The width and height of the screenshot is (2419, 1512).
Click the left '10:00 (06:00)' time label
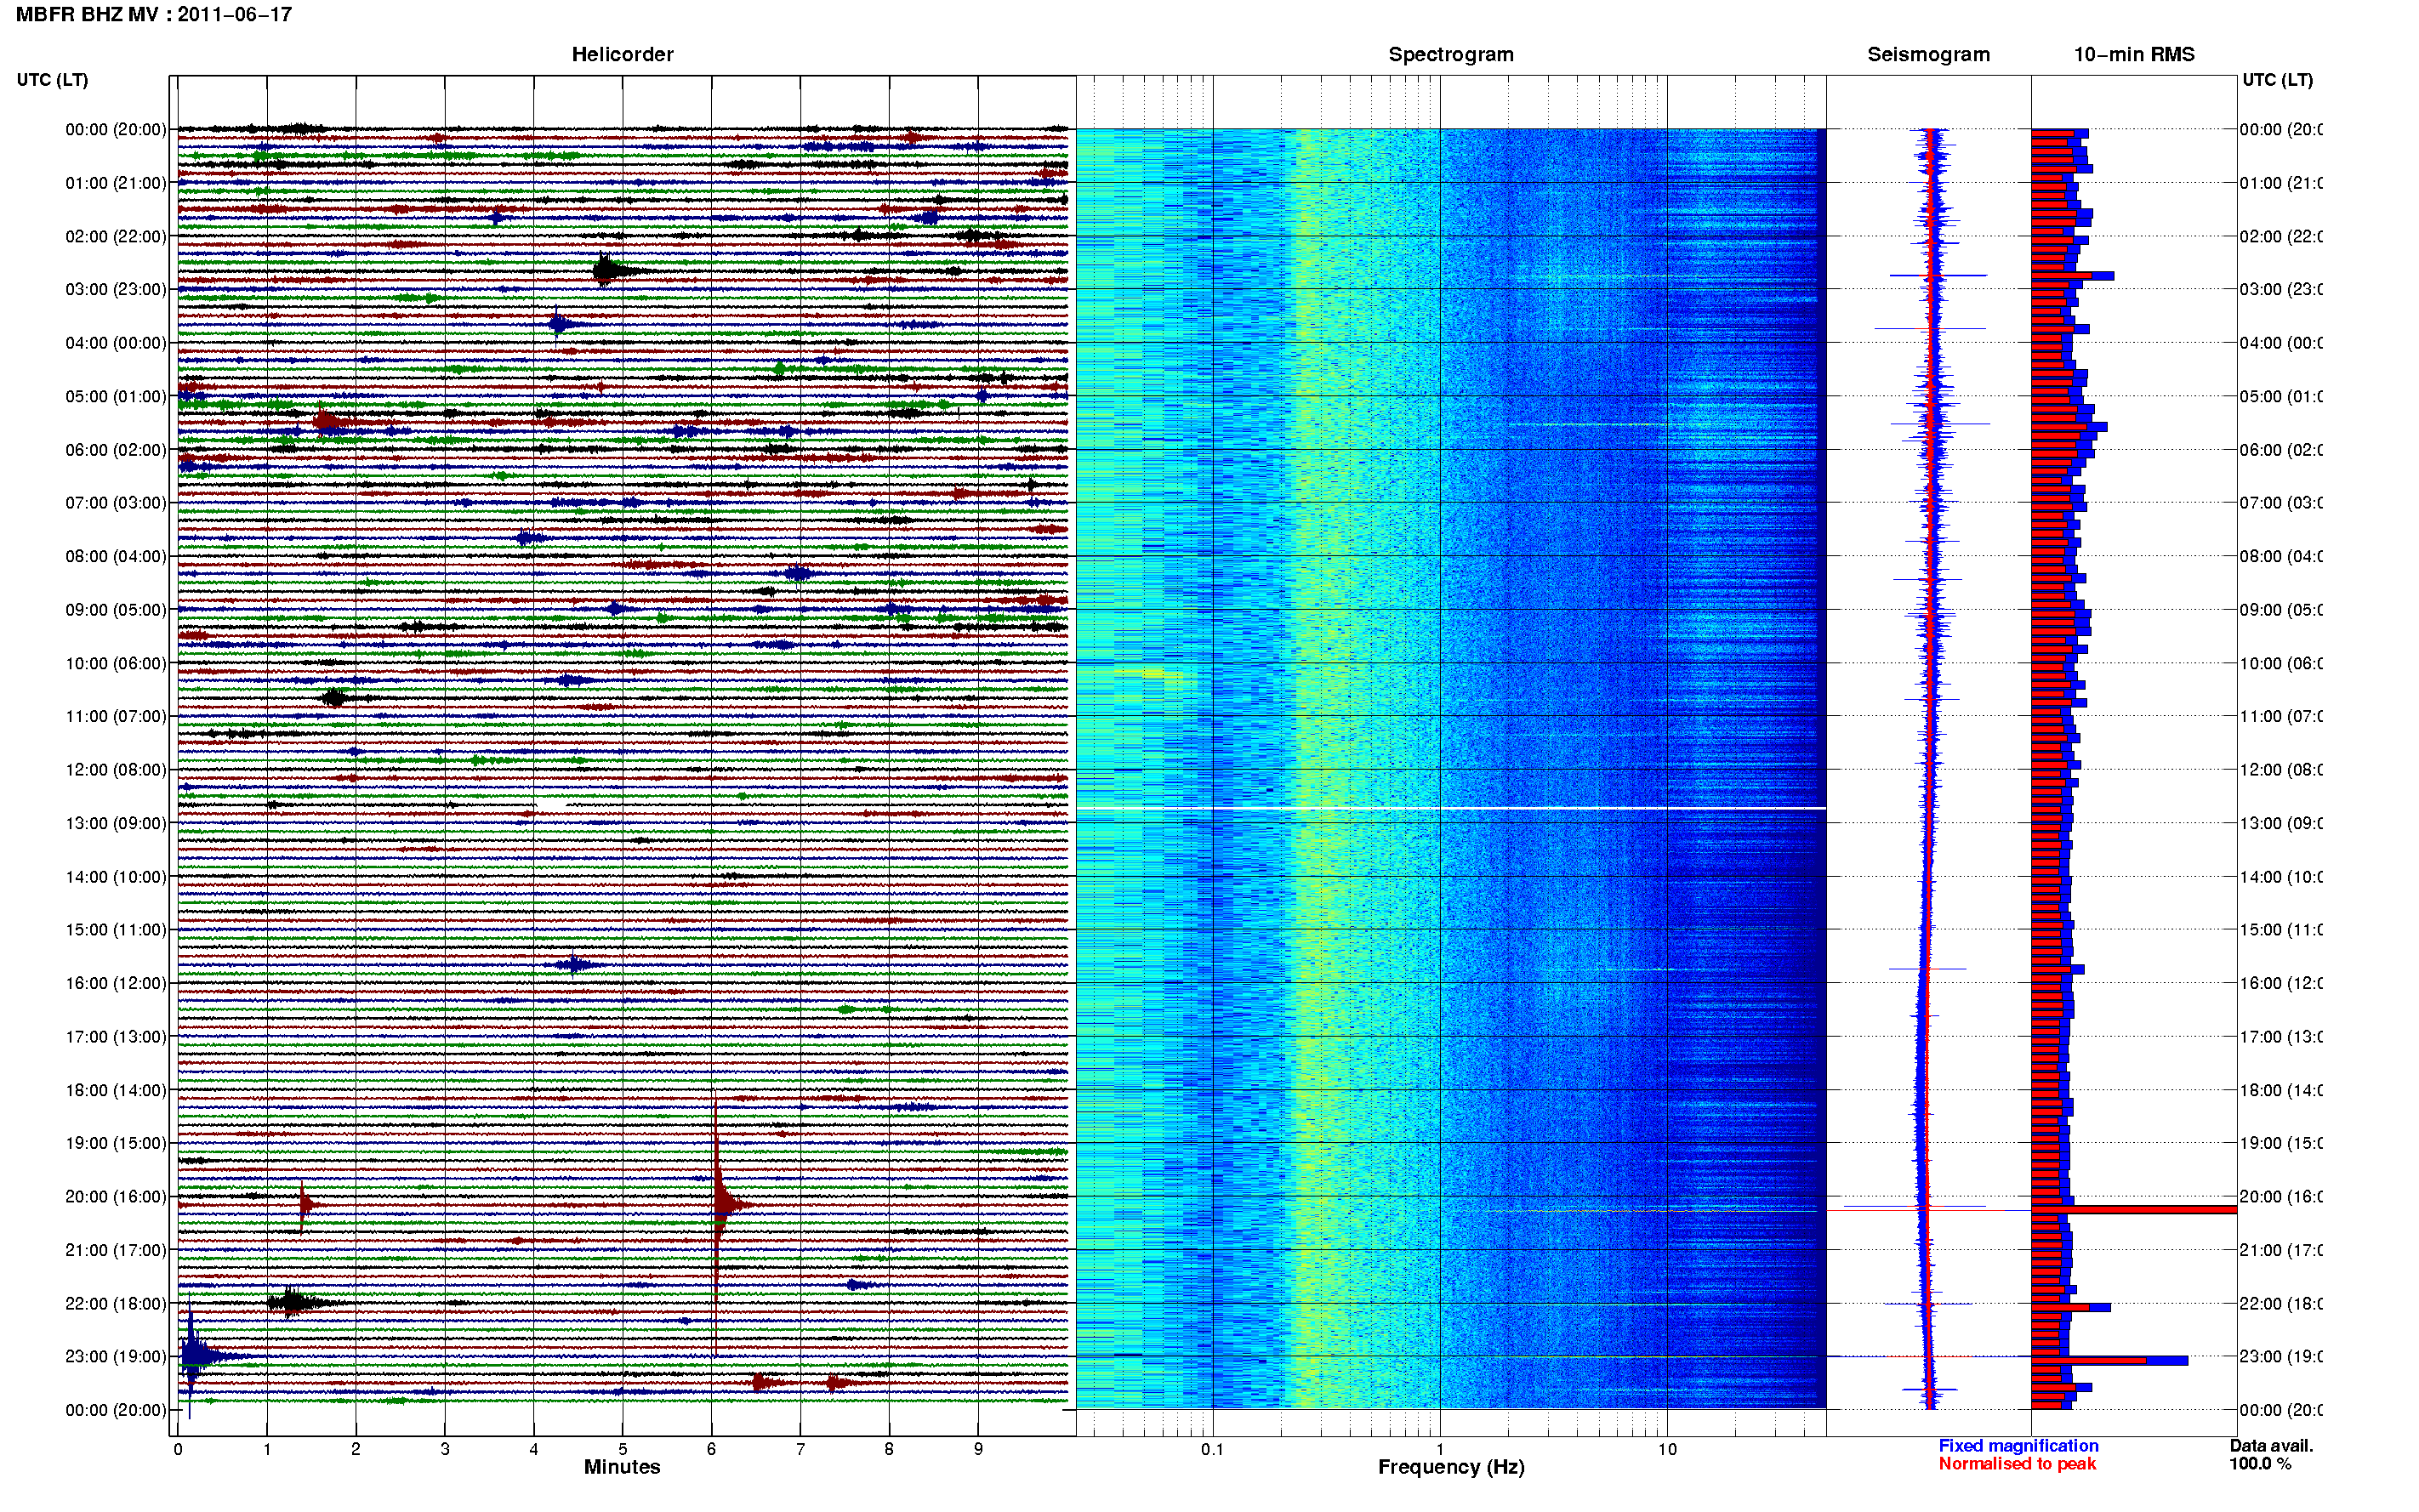pyautogui.click(x=116, y=663)
